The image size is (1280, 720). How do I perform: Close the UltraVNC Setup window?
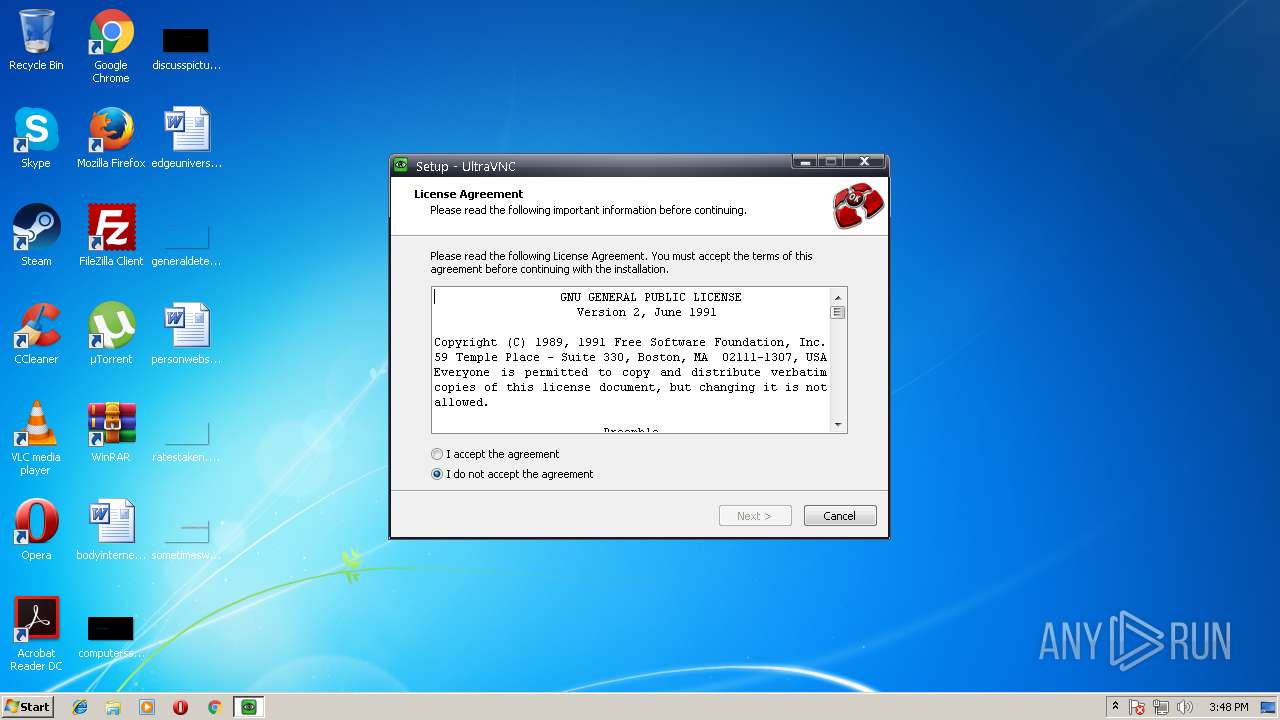(x=865, y=162)
